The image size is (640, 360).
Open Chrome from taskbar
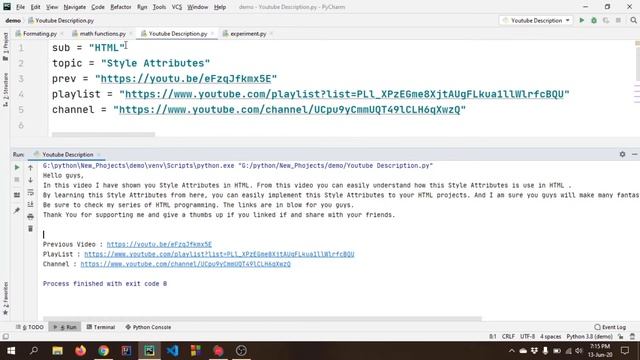[x=103, y=351]
